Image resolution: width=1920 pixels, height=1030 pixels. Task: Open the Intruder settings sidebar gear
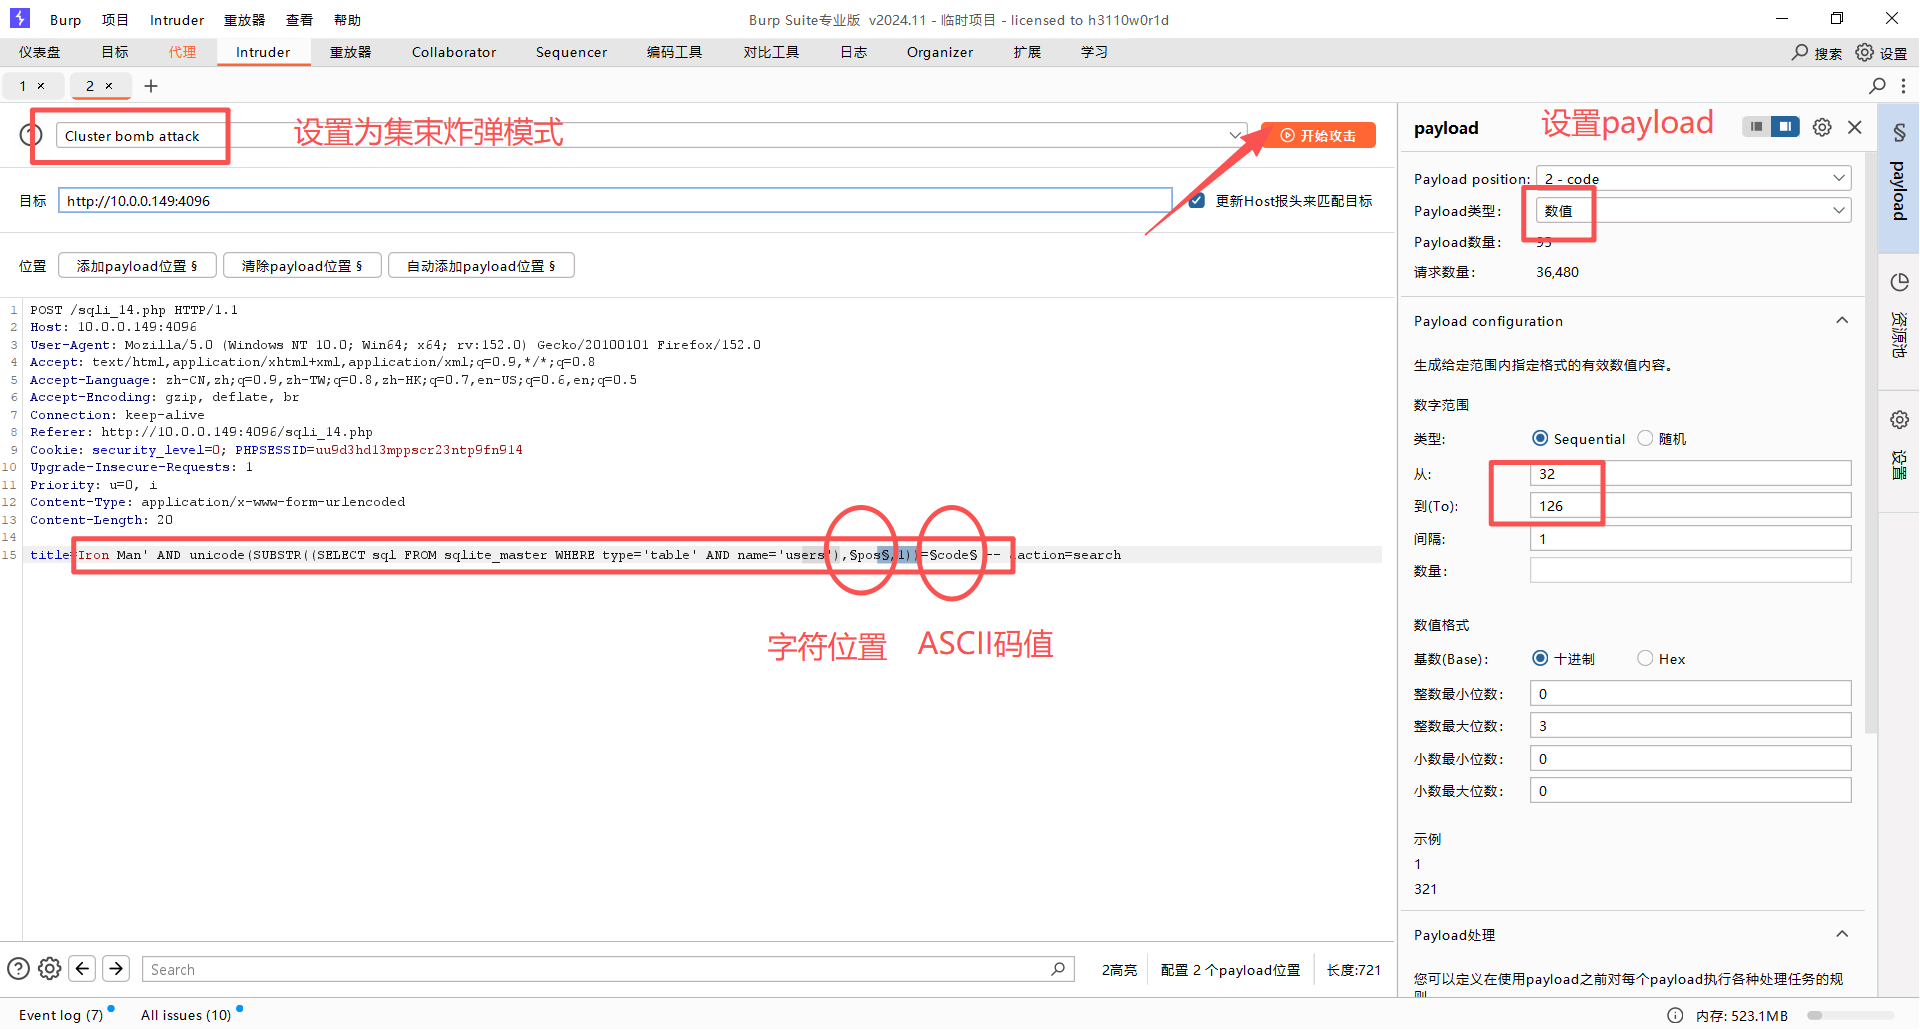[1899, 420]
